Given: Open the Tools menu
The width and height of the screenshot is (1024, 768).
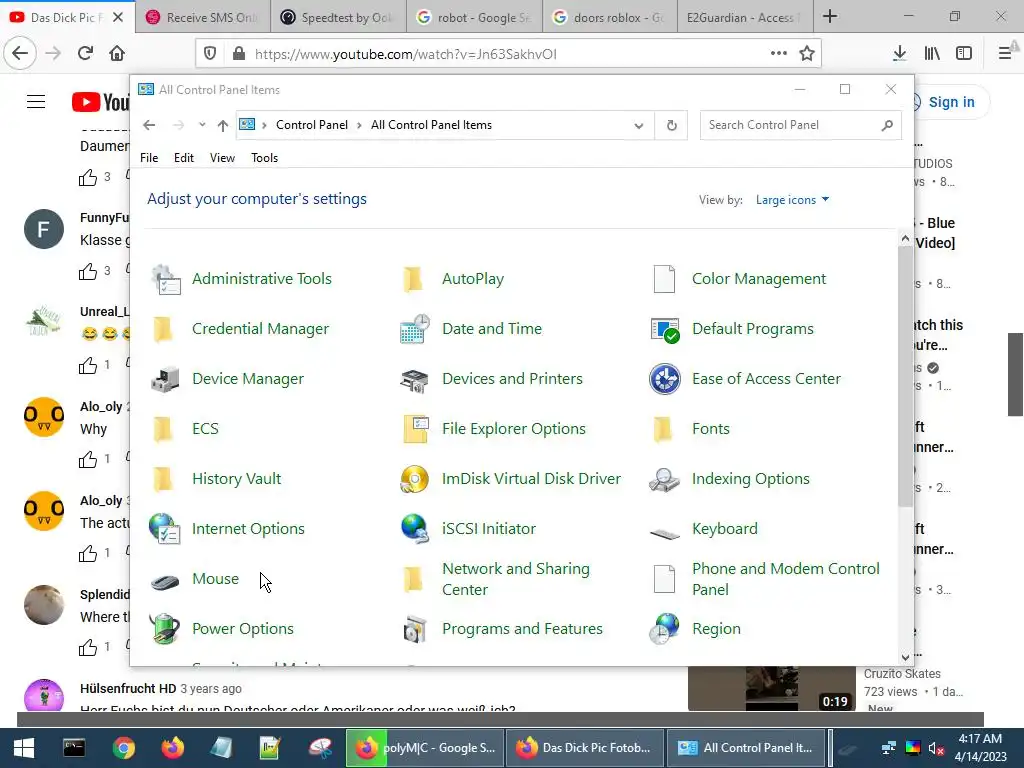Looking at the screenshot, I should point(264,158).
